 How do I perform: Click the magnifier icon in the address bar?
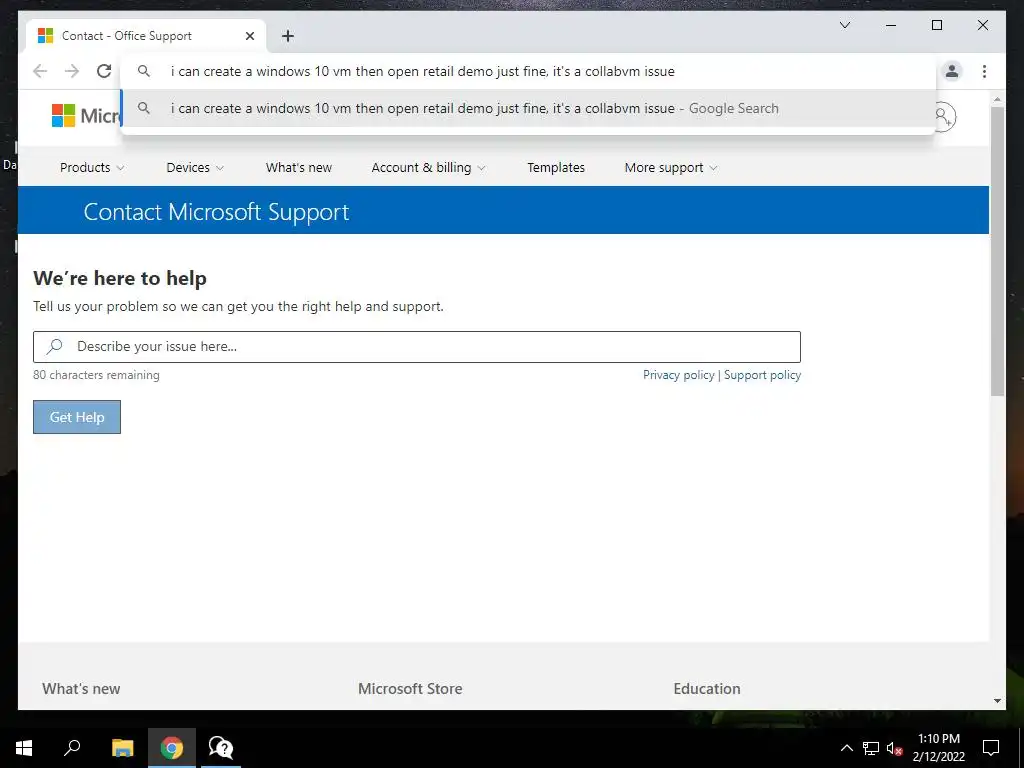coord(144,71)
